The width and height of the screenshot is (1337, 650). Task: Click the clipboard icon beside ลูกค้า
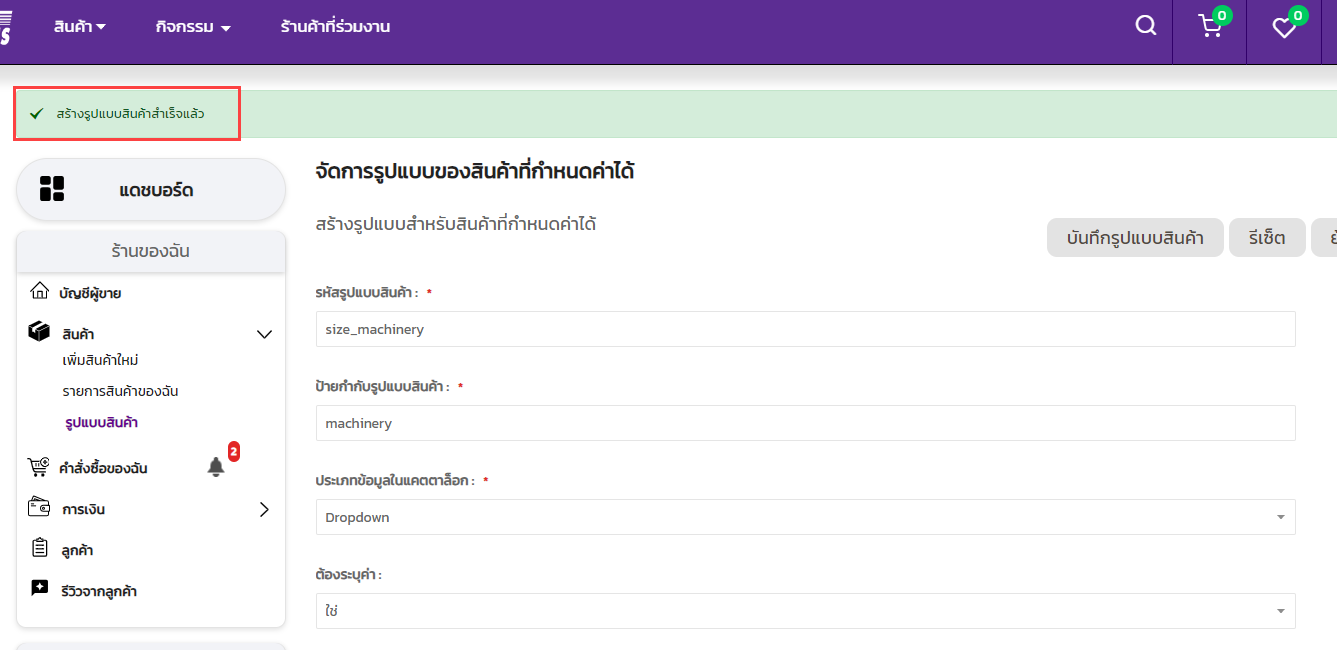tap(39, 549)
